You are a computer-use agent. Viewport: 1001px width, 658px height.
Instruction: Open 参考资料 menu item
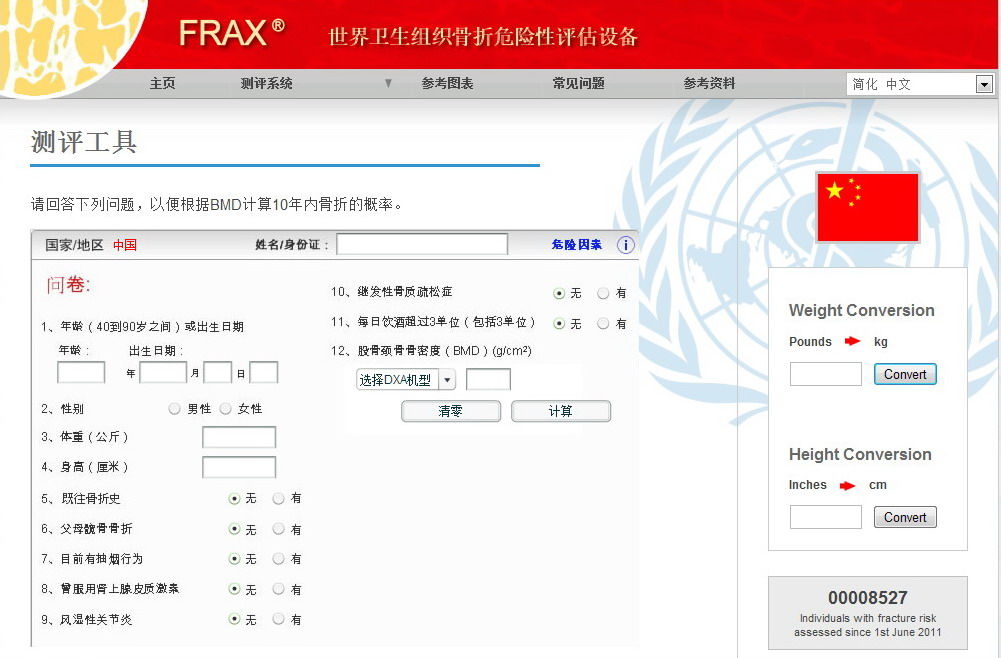pos(709,83)
